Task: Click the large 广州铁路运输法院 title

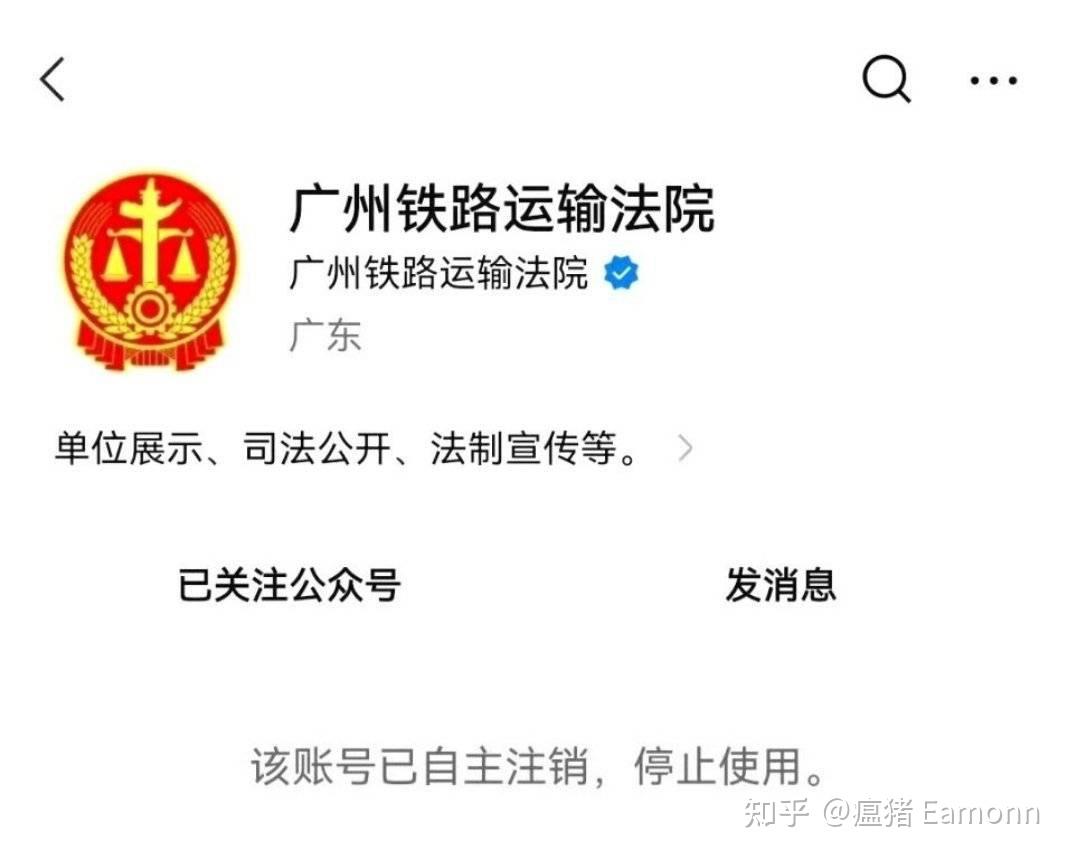Action: click(x=502, y=208)
